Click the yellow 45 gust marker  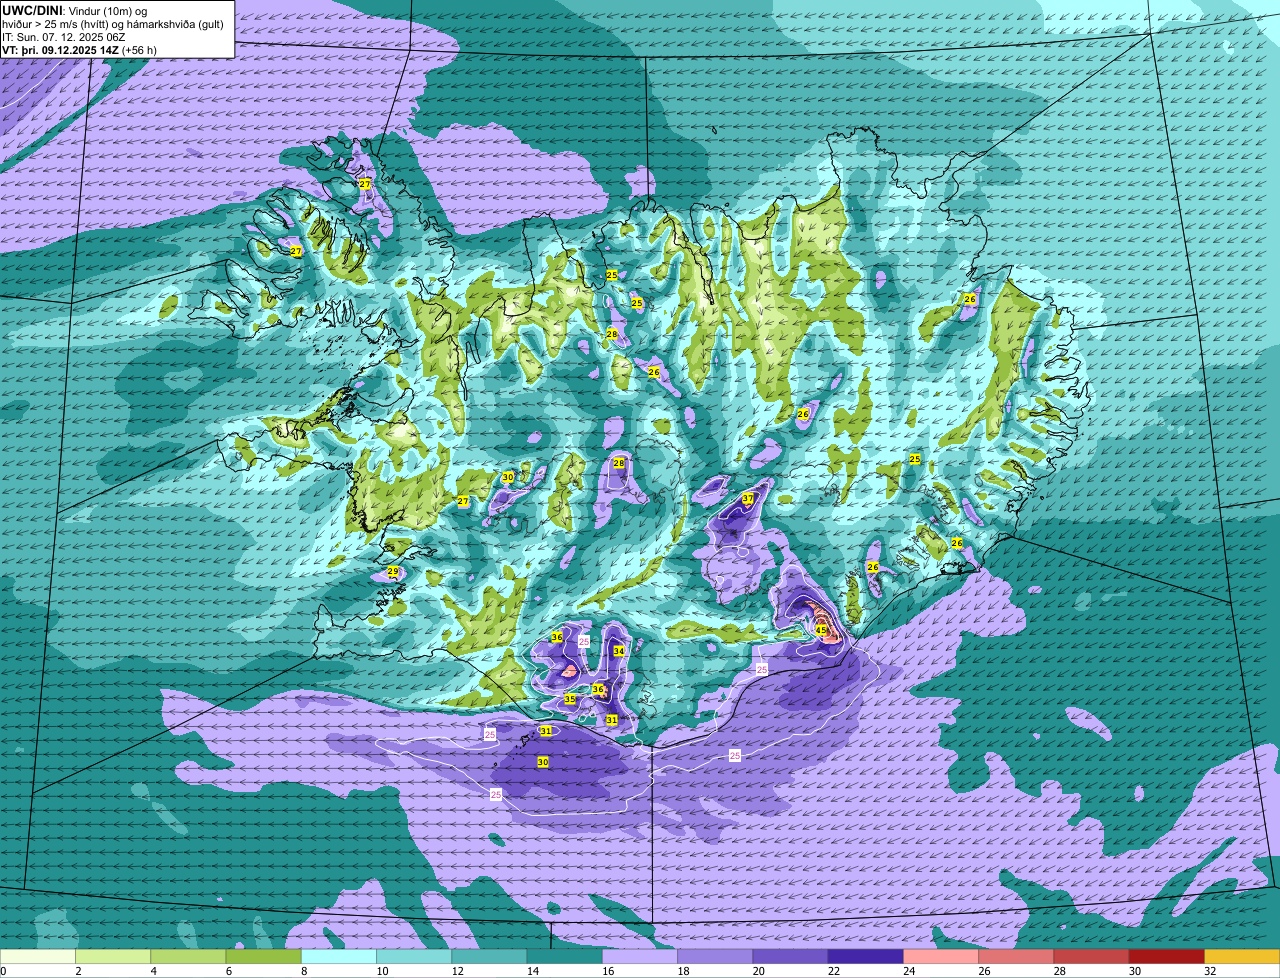[821, 630]
